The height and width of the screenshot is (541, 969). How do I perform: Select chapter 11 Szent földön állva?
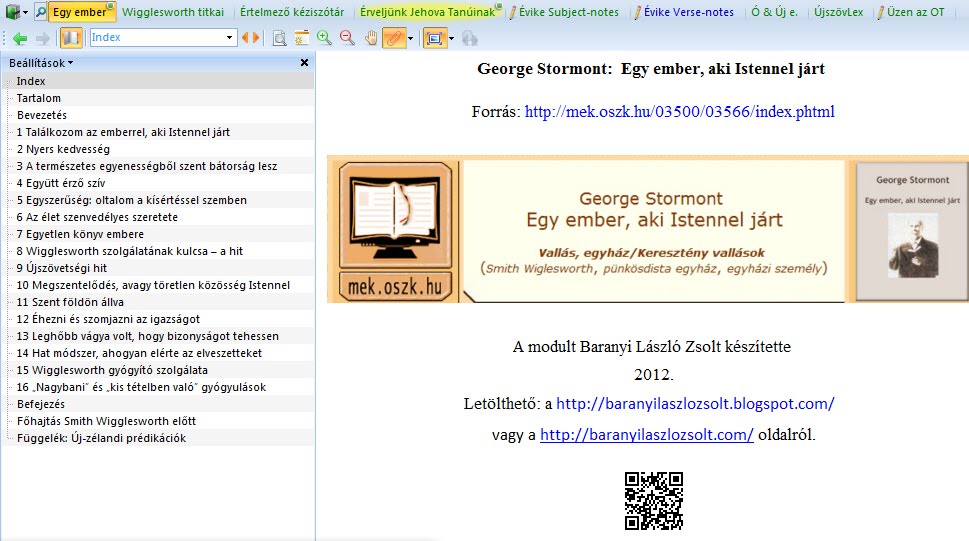pyautogui.click(x=70, y=302)
